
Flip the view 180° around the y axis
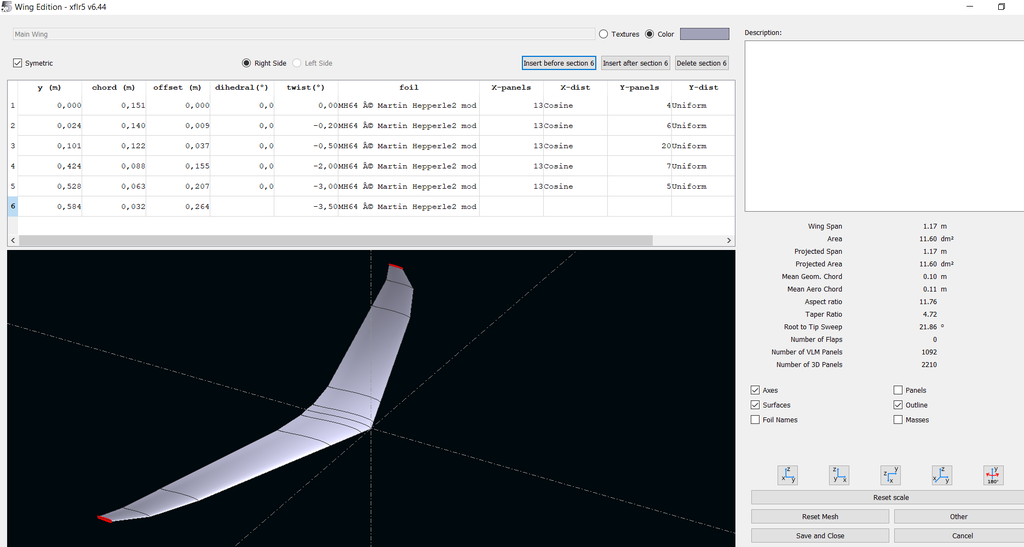992,475
